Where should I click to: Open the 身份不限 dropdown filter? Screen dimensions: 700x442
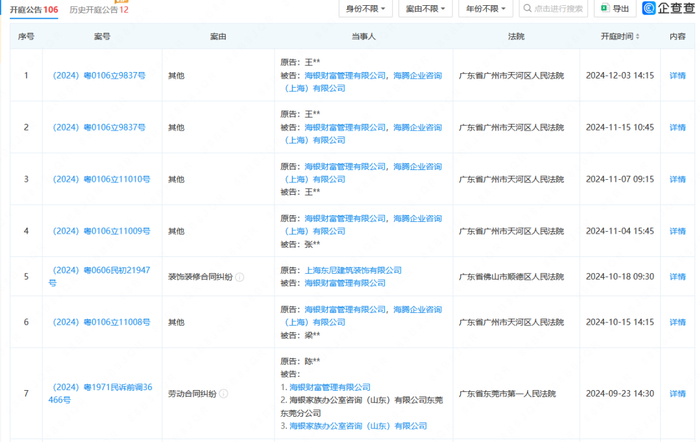pyautogui.click(x=366, y=9)
